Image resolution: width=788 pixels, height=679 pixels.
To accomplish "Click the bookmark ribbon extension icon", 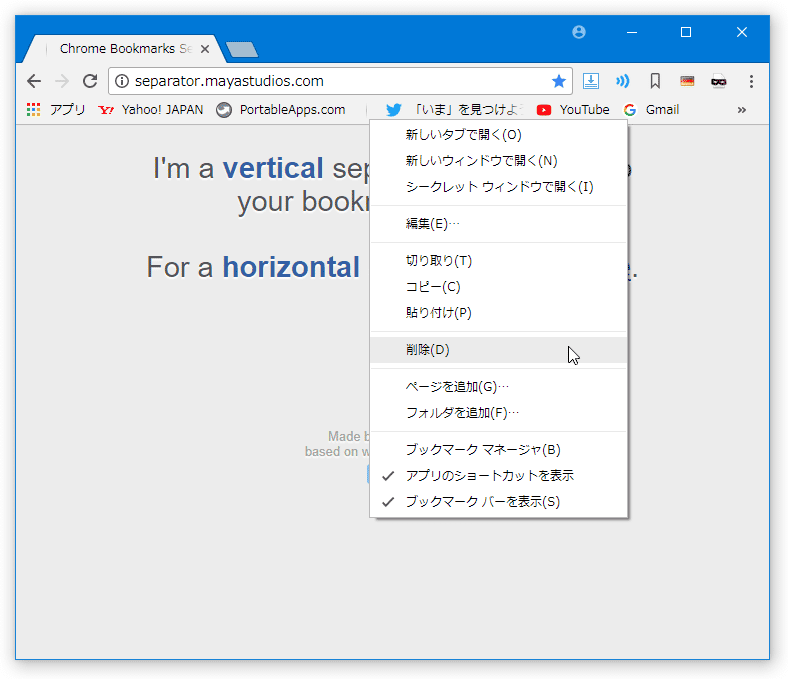I will point(655,81).
